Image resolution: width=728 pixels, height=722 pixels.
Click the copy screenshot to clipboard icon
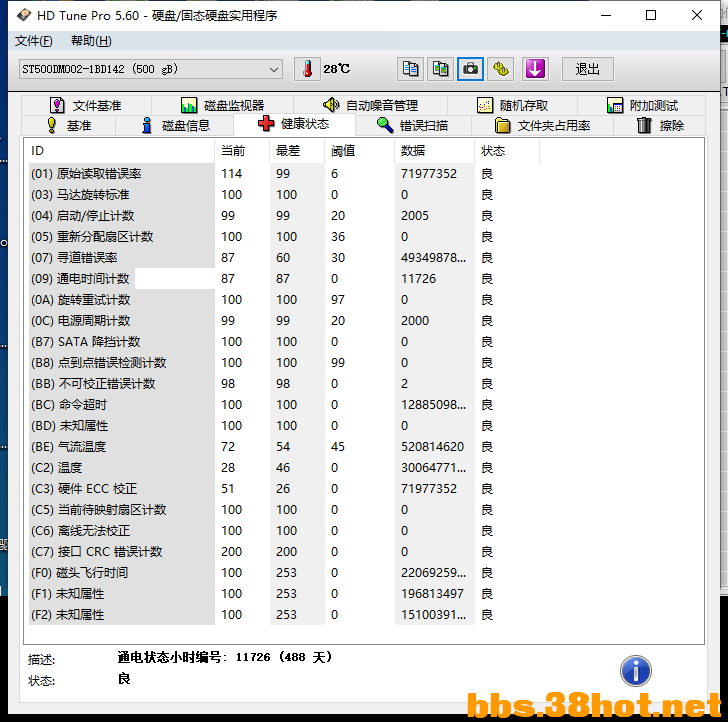click(x=440, y=69)
